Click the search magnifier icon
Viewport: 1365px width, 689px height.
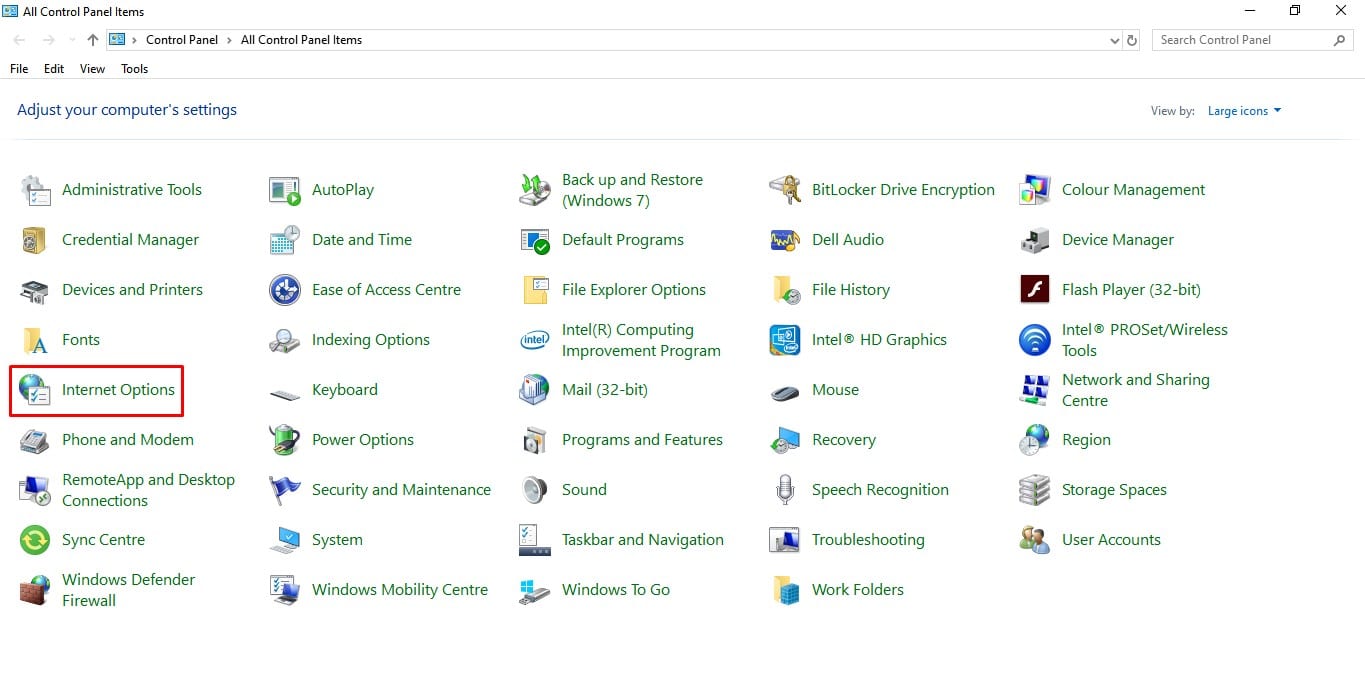coord(1340,40)
